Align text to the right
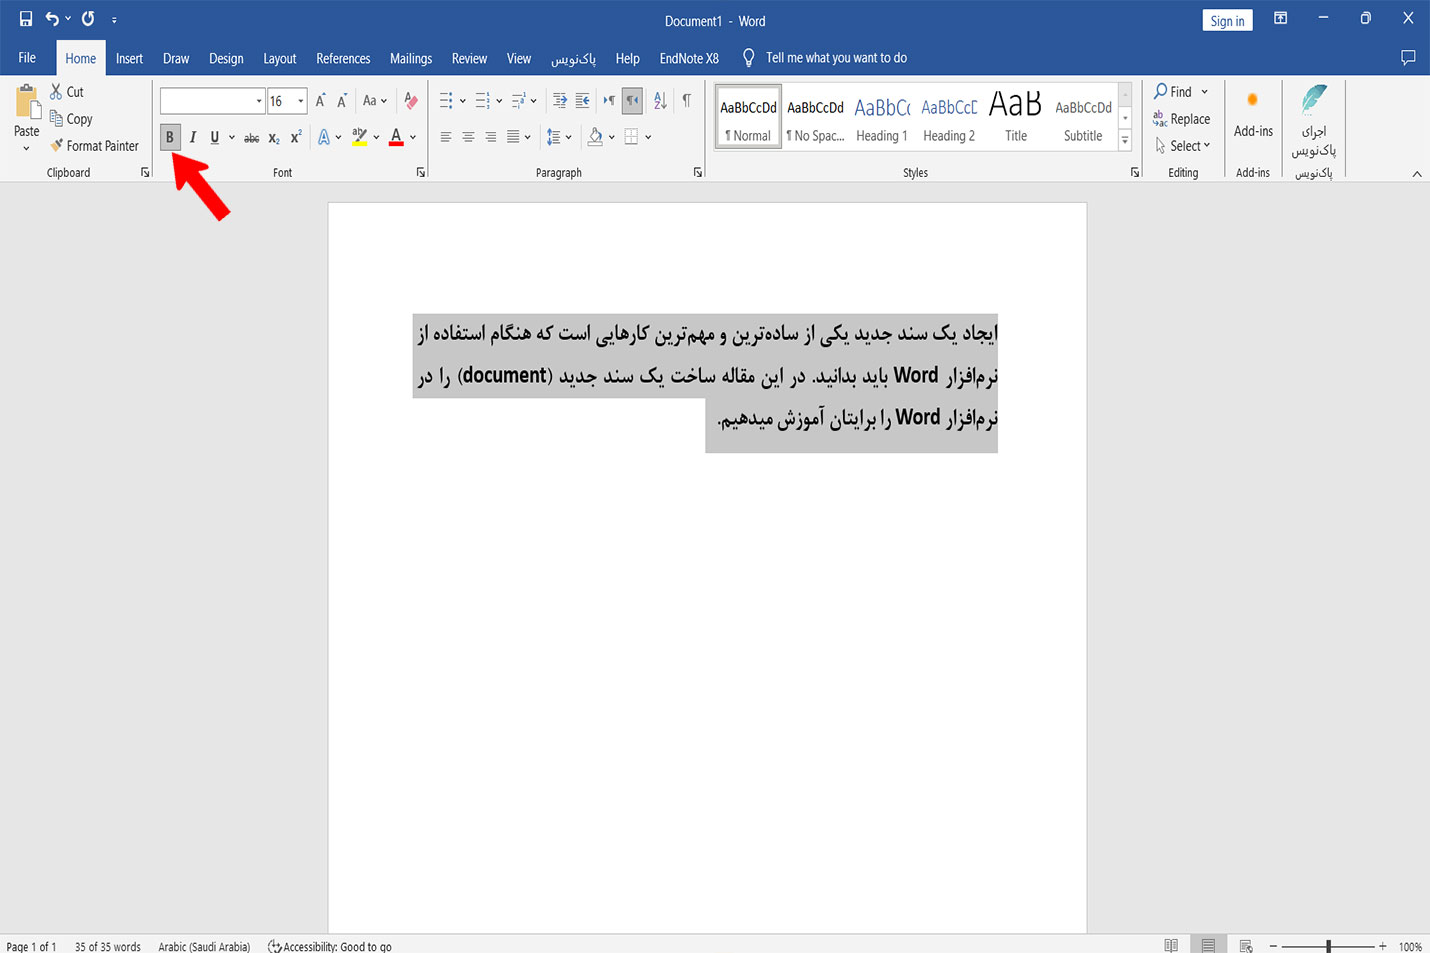This screenshot has height=953, width=1430. (490, 137)
